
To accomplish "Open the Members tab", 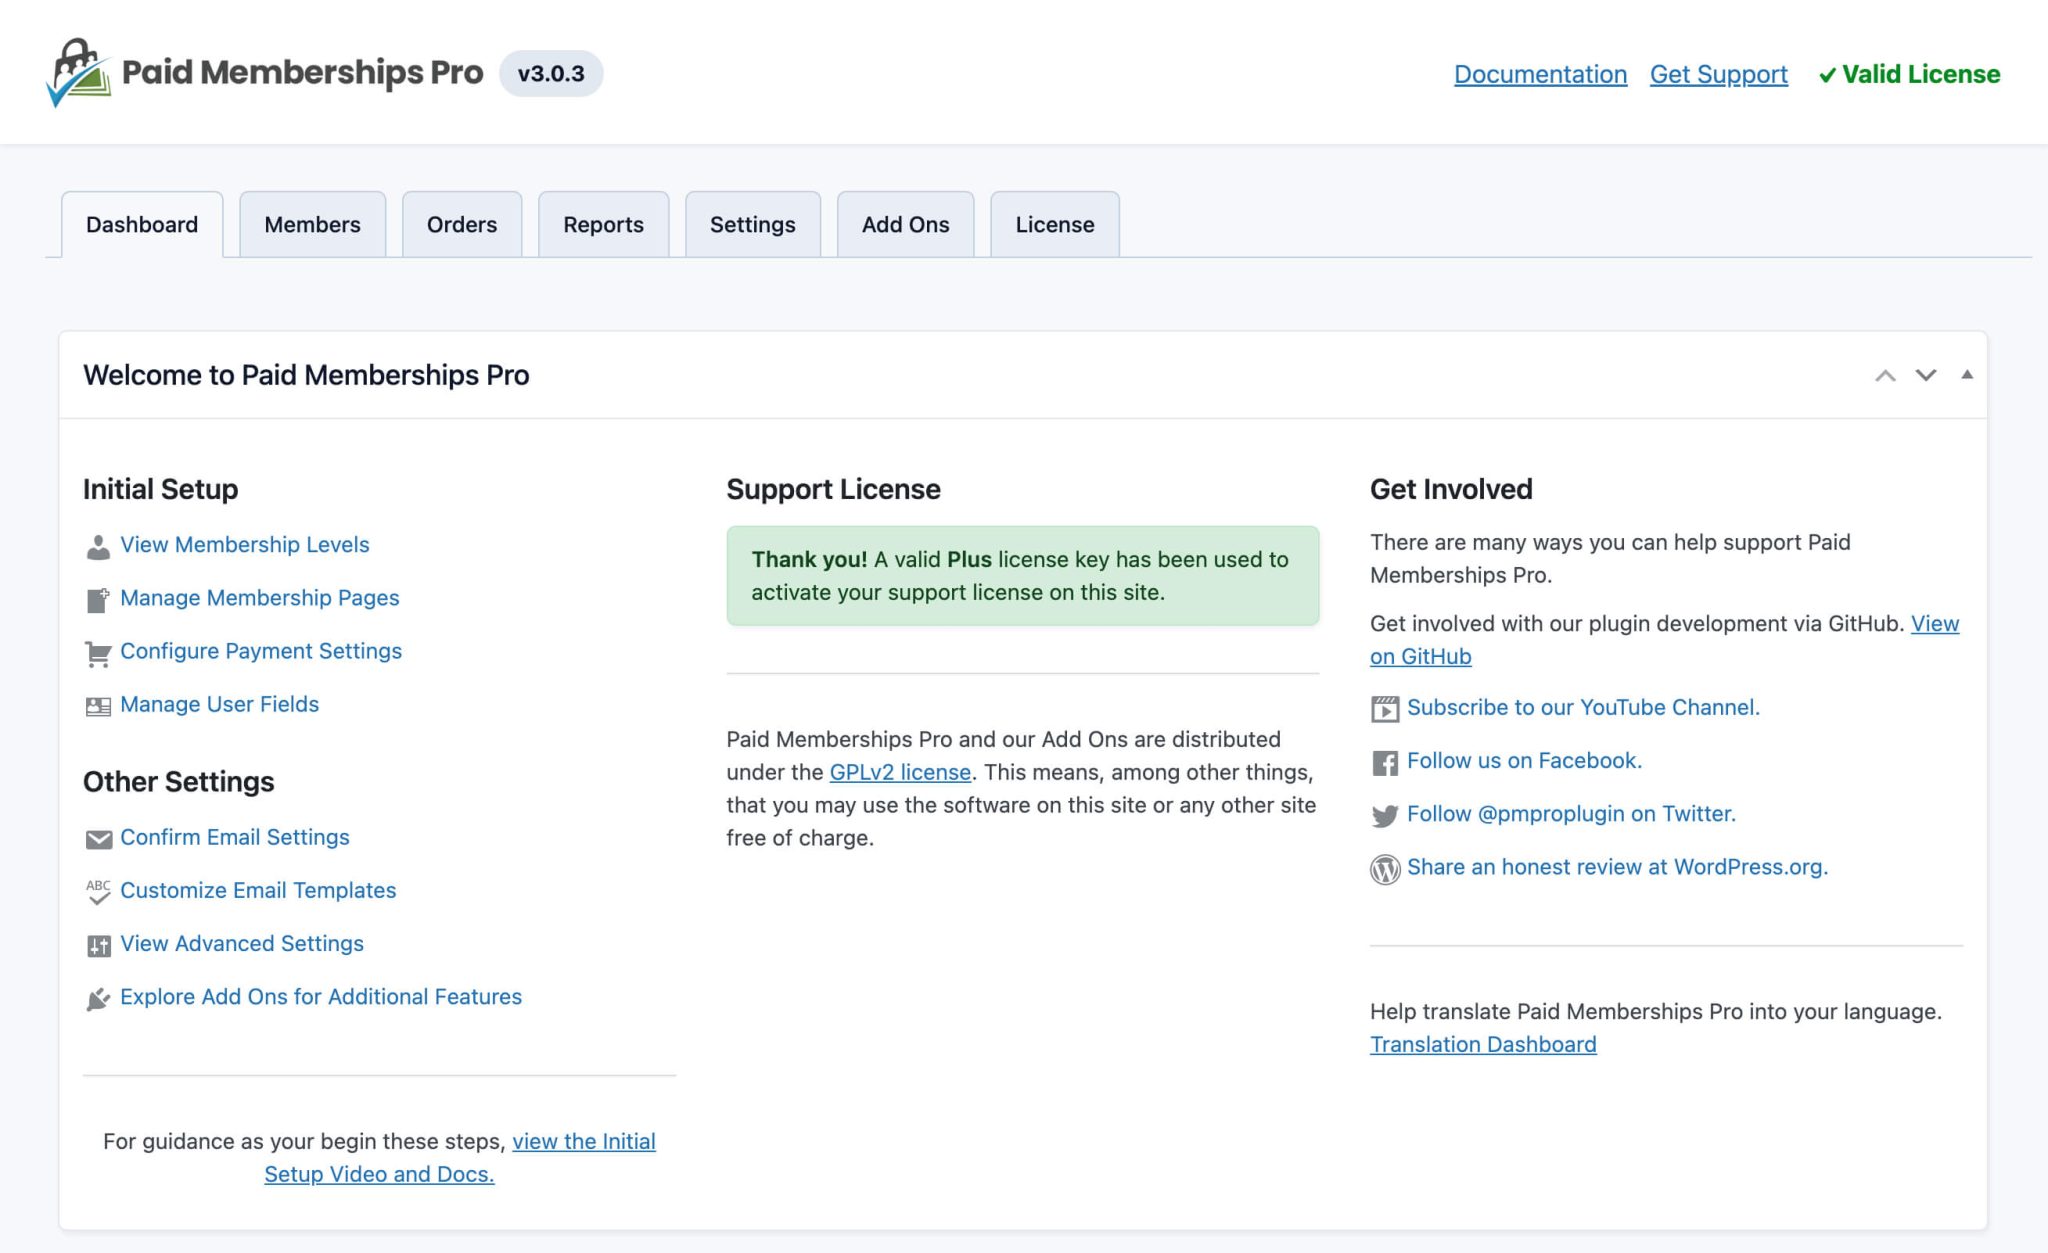I will pos(312,224).
